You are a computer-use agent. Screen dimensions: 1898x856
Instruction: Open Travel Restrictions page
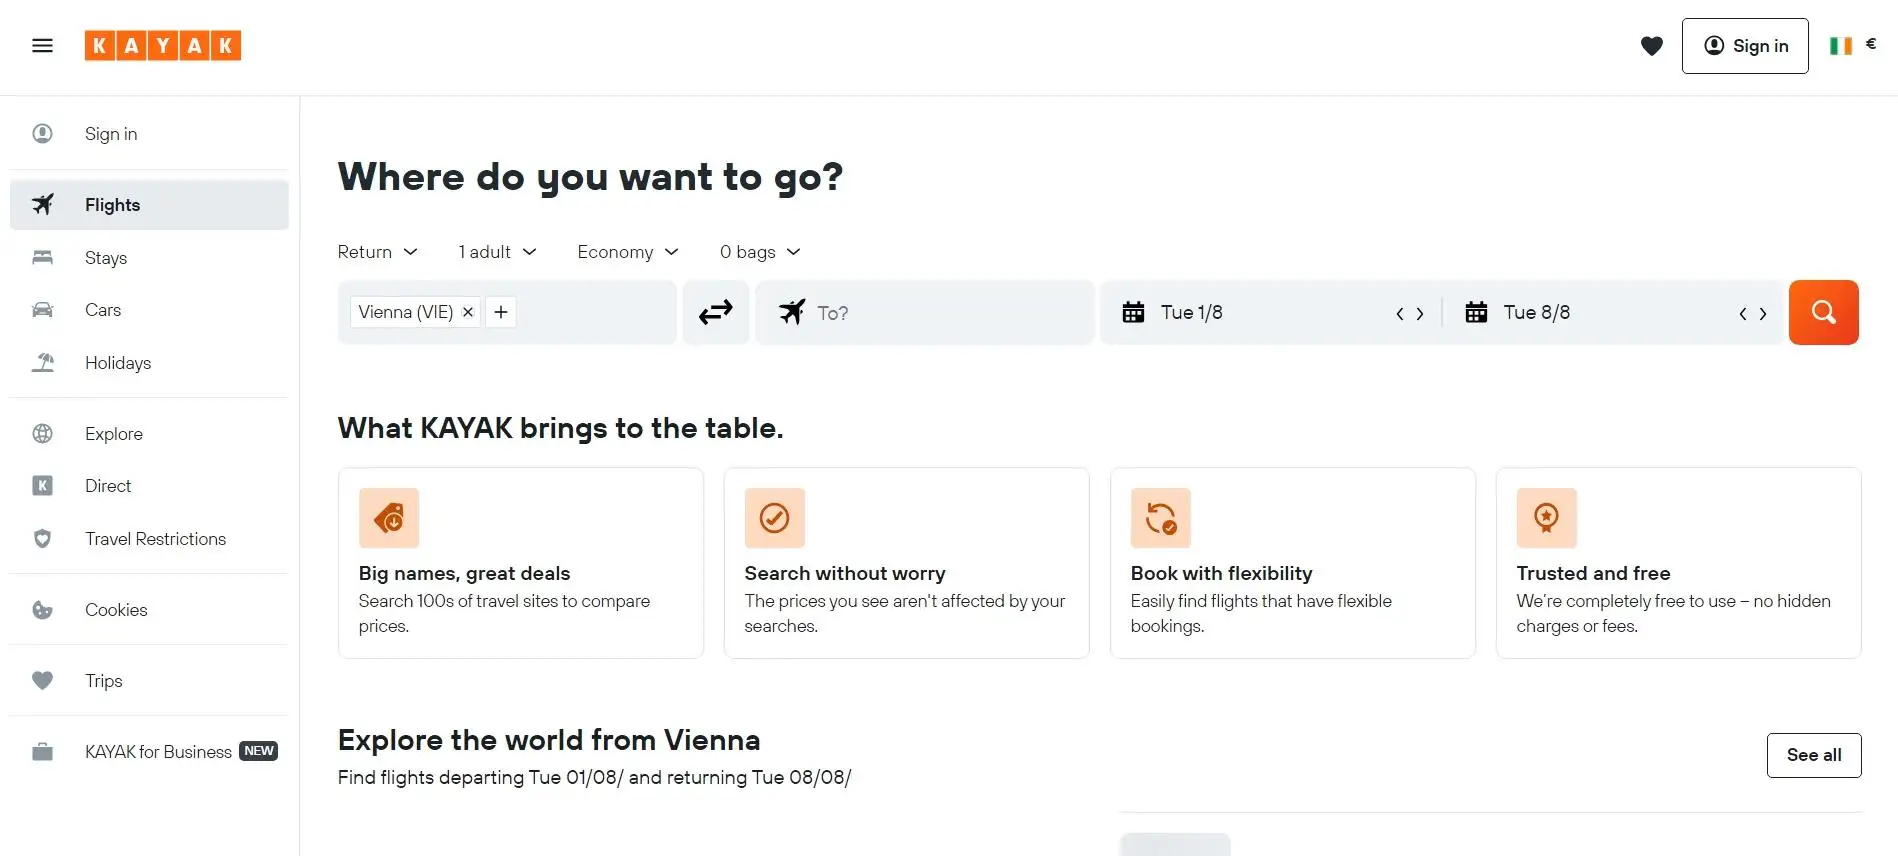149,539
